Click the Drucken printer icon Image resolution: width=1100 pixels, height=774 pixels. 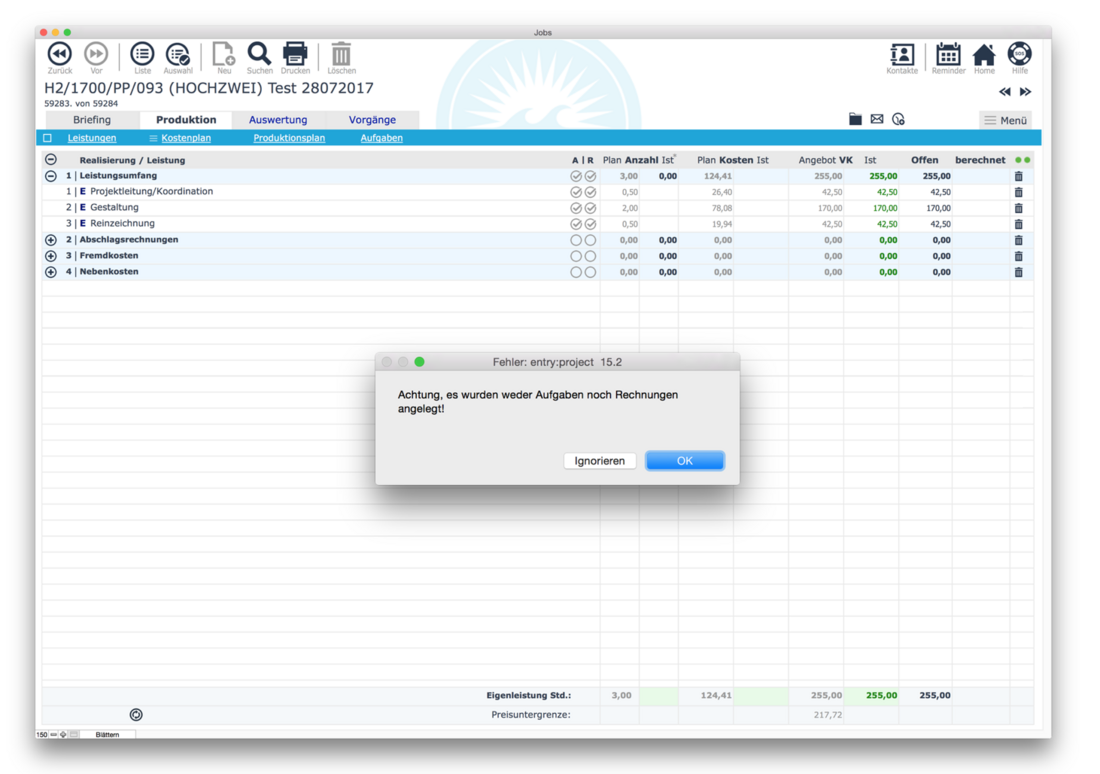[x=295, y=54]
